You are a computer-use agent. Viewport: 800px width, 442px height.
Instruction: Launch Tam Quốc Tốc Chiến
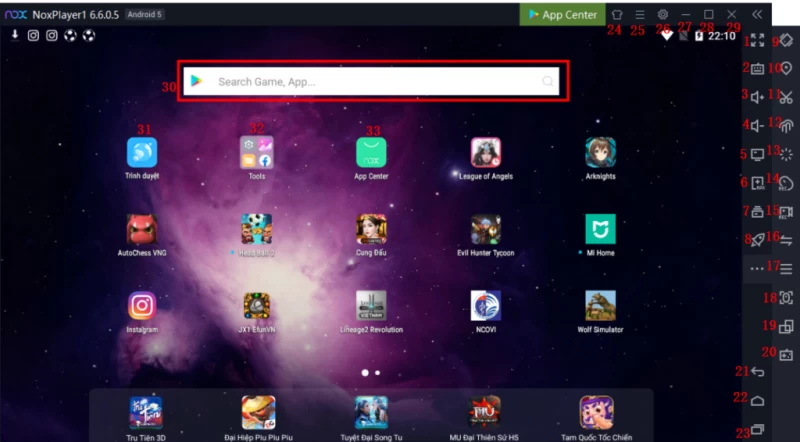(596, 412)
